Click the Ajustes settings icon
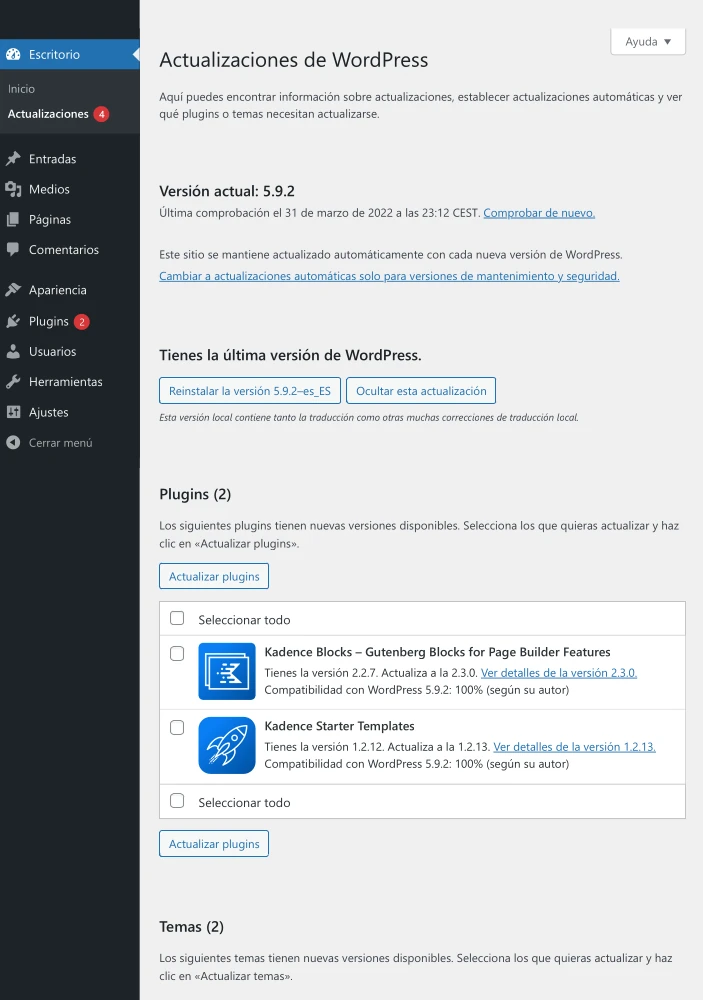706x1000 pixels. pos(13,412)
